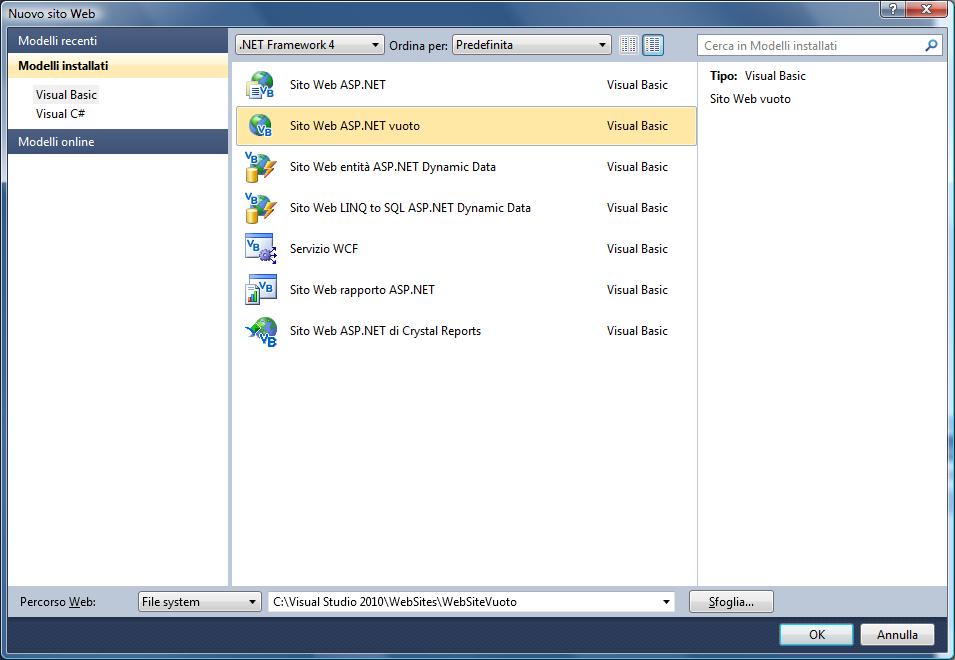The width and height of the screenshot is (955, 660).
Task: Select the Dynamic Data entità template icon
Action: click(260, 167)
